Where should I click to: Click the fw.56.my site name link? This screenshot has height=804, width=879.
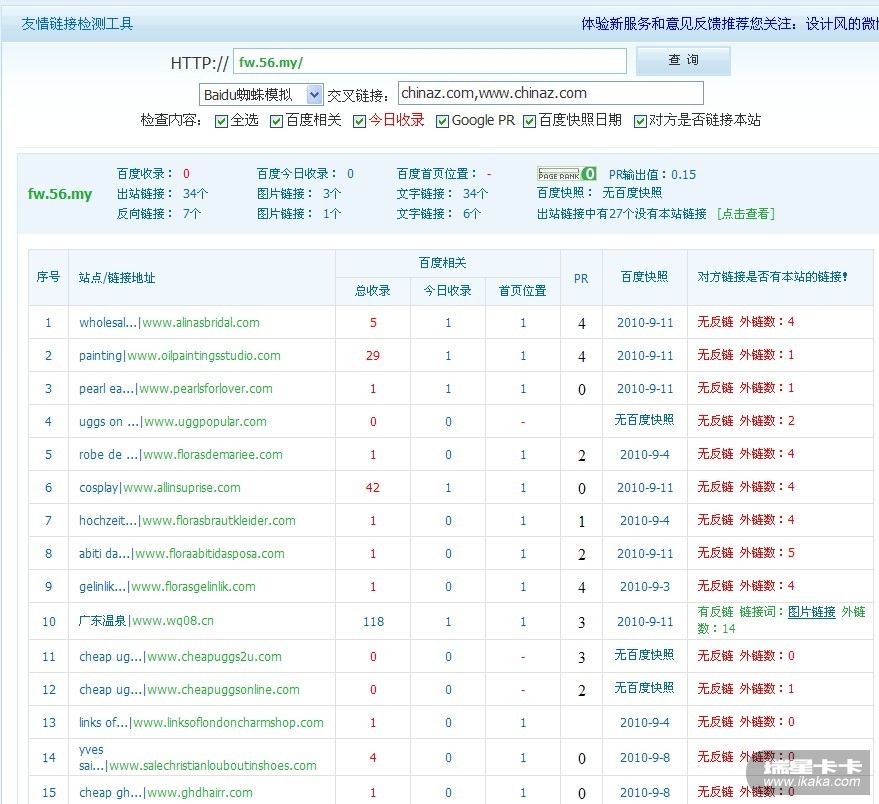click(x=60, y=194)
